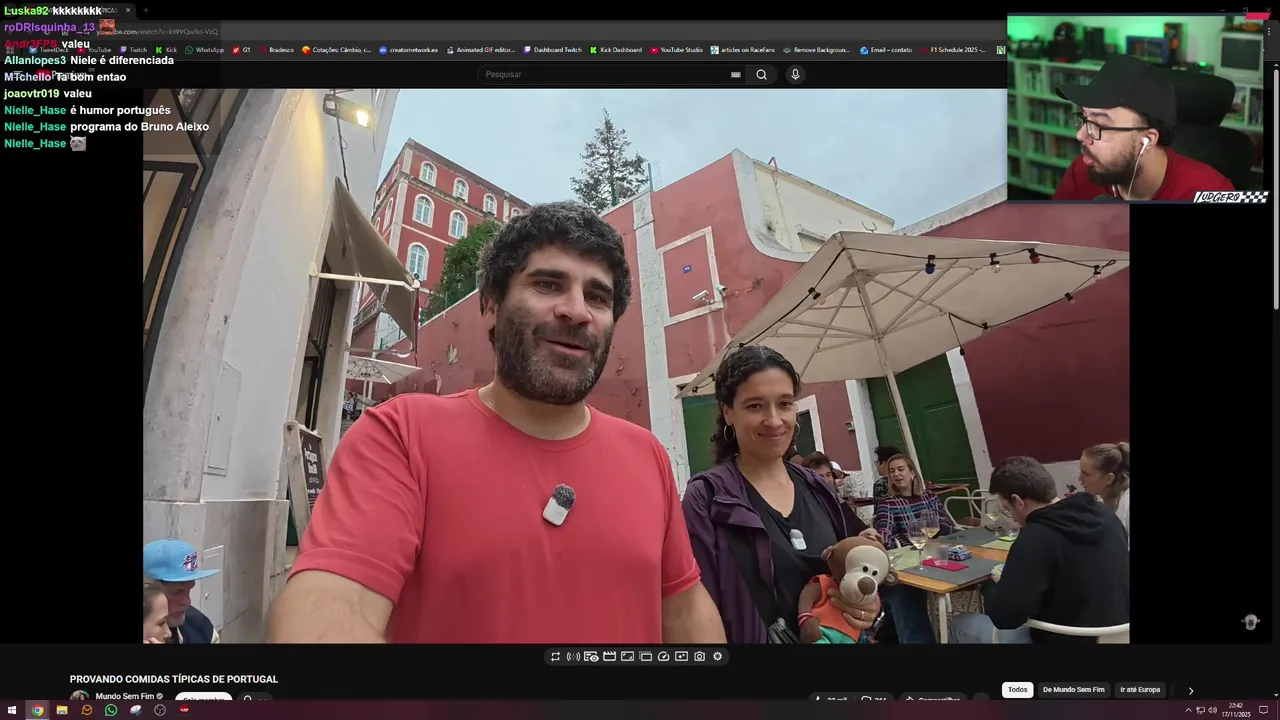Open OBS Studio from the taskbar
The height and width of the screenshot is (720, 1280).
(x=160, y=710)
